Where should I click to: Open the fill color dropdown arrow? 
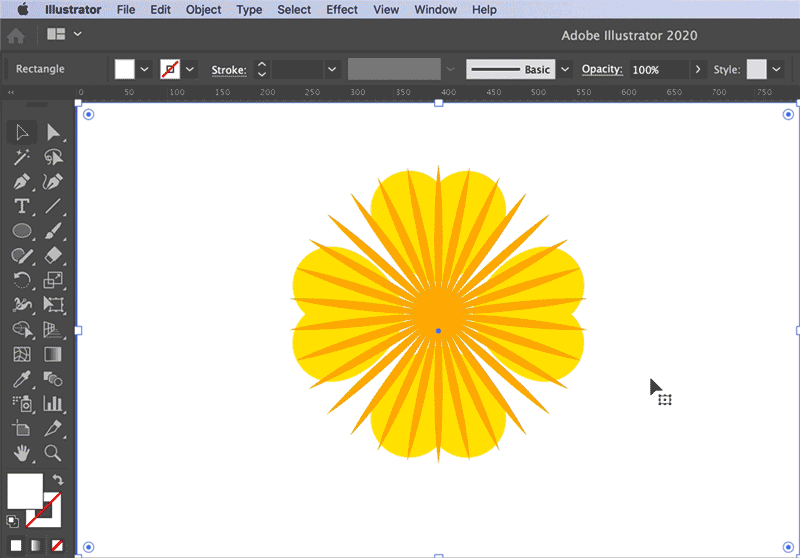point(144,69)
